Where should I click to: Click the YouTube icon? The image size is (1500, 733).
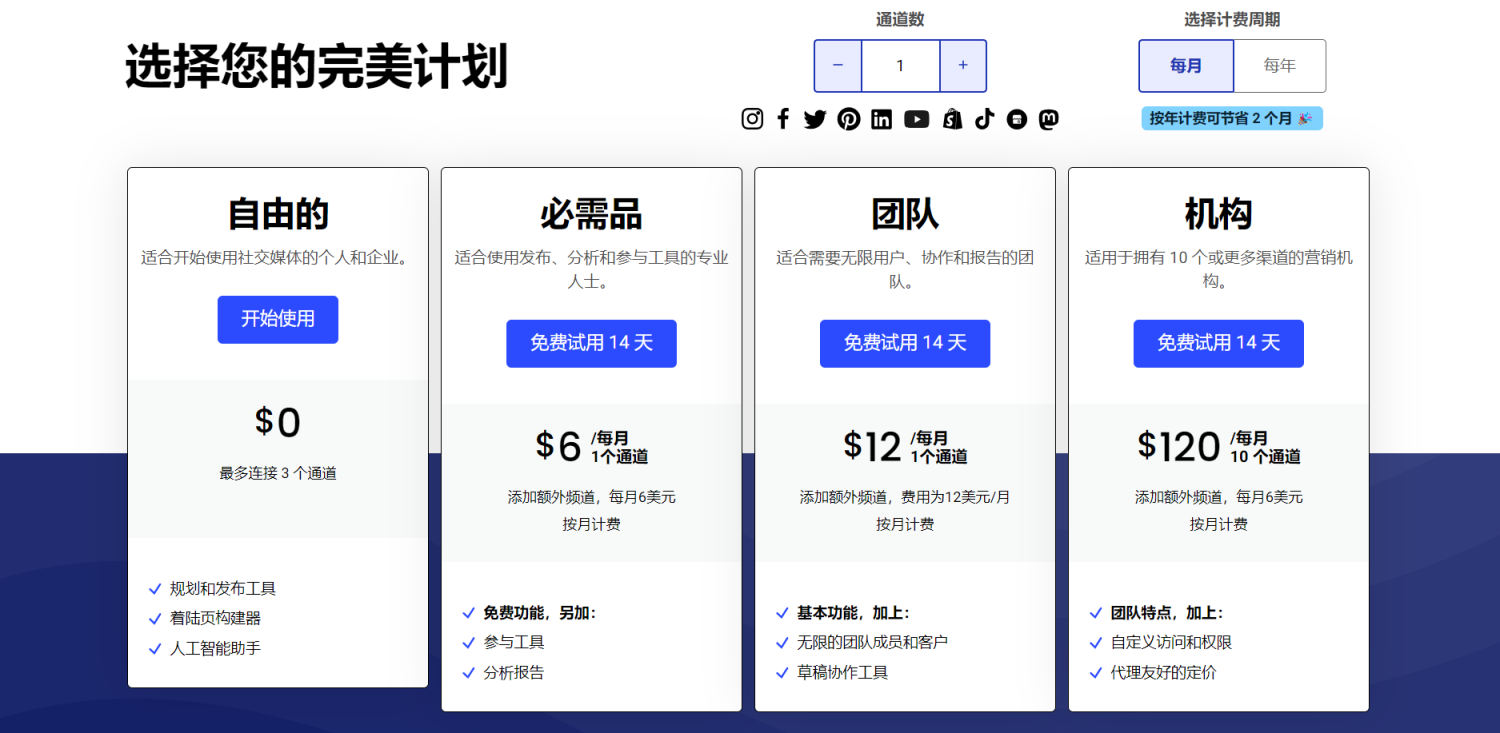point(916,119)
